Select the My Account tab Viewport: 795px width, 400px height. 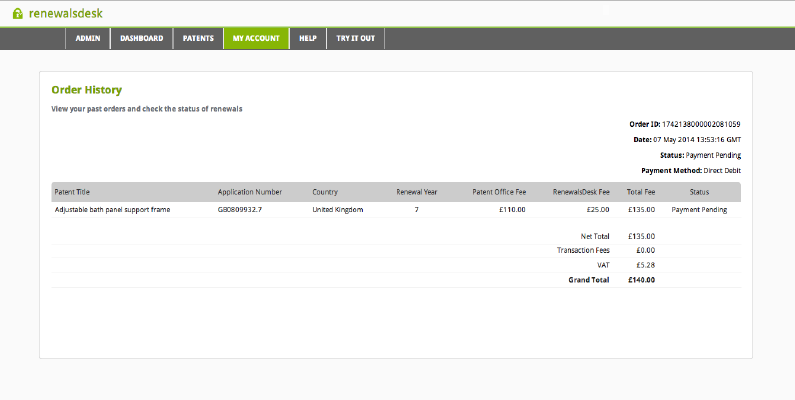[x=256, y=38]
